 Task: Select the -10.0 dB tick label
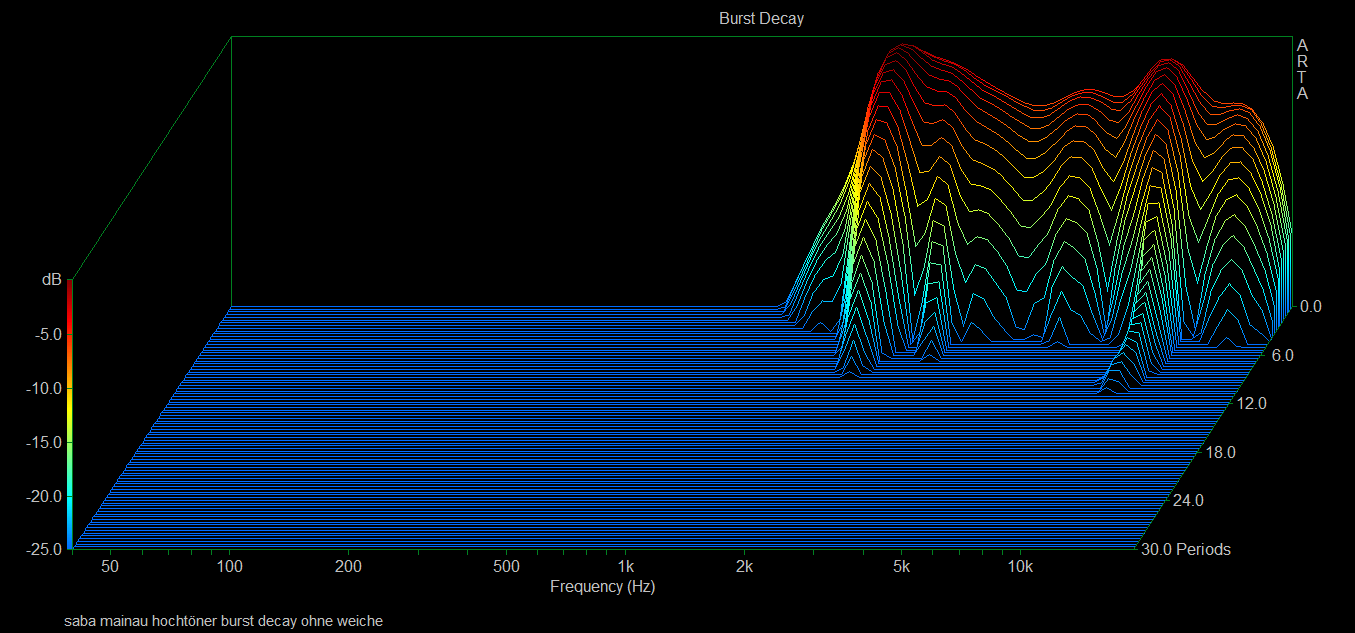42,388
